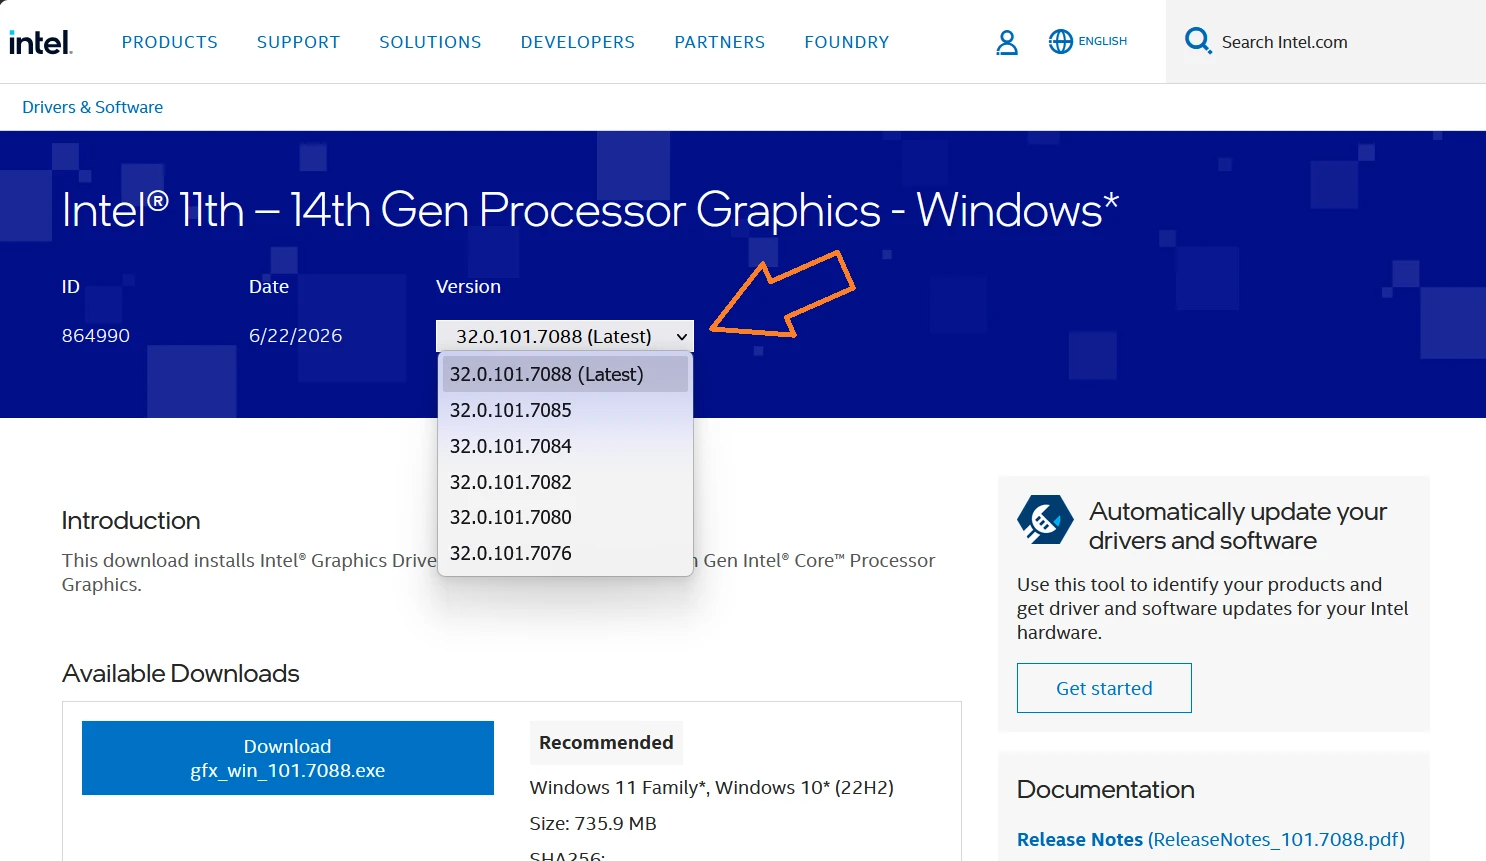Open the Foundry menu
Image resolution: width=1486 pixels, height=861 pixels.
(x=847, y=42)
